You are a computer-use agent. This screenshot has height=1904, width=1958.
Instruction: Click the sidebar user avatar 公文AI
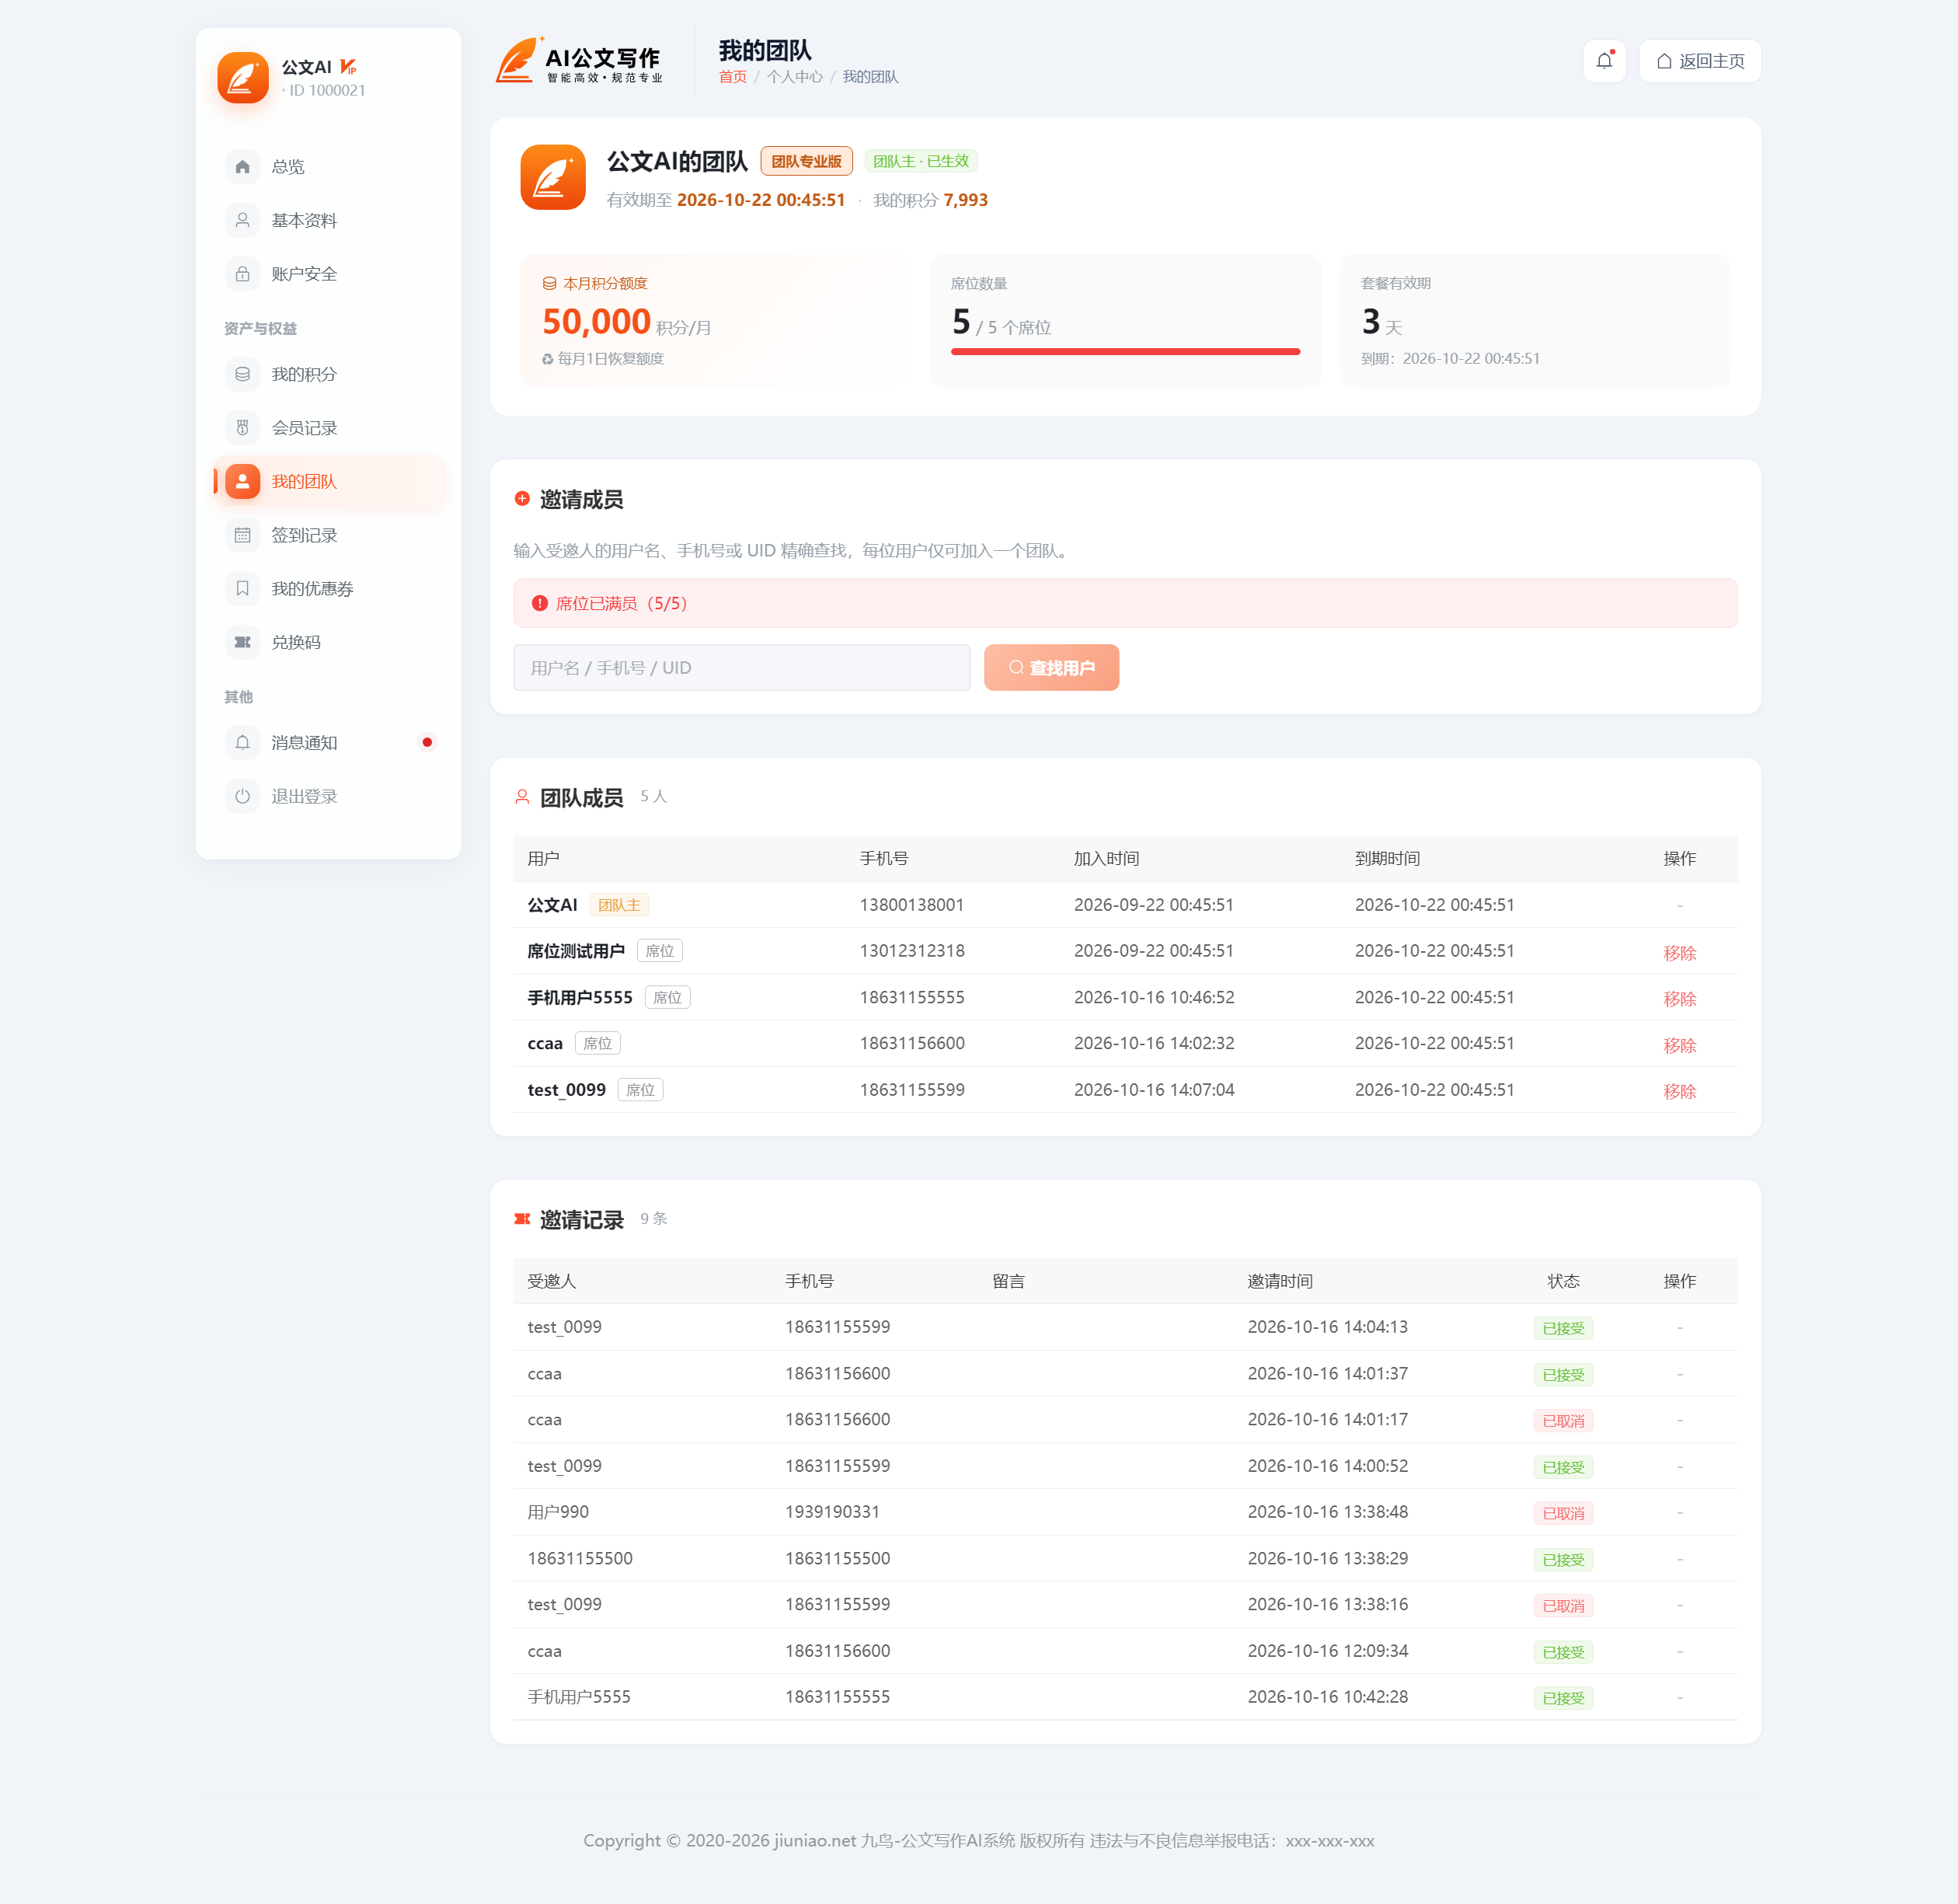243,78
